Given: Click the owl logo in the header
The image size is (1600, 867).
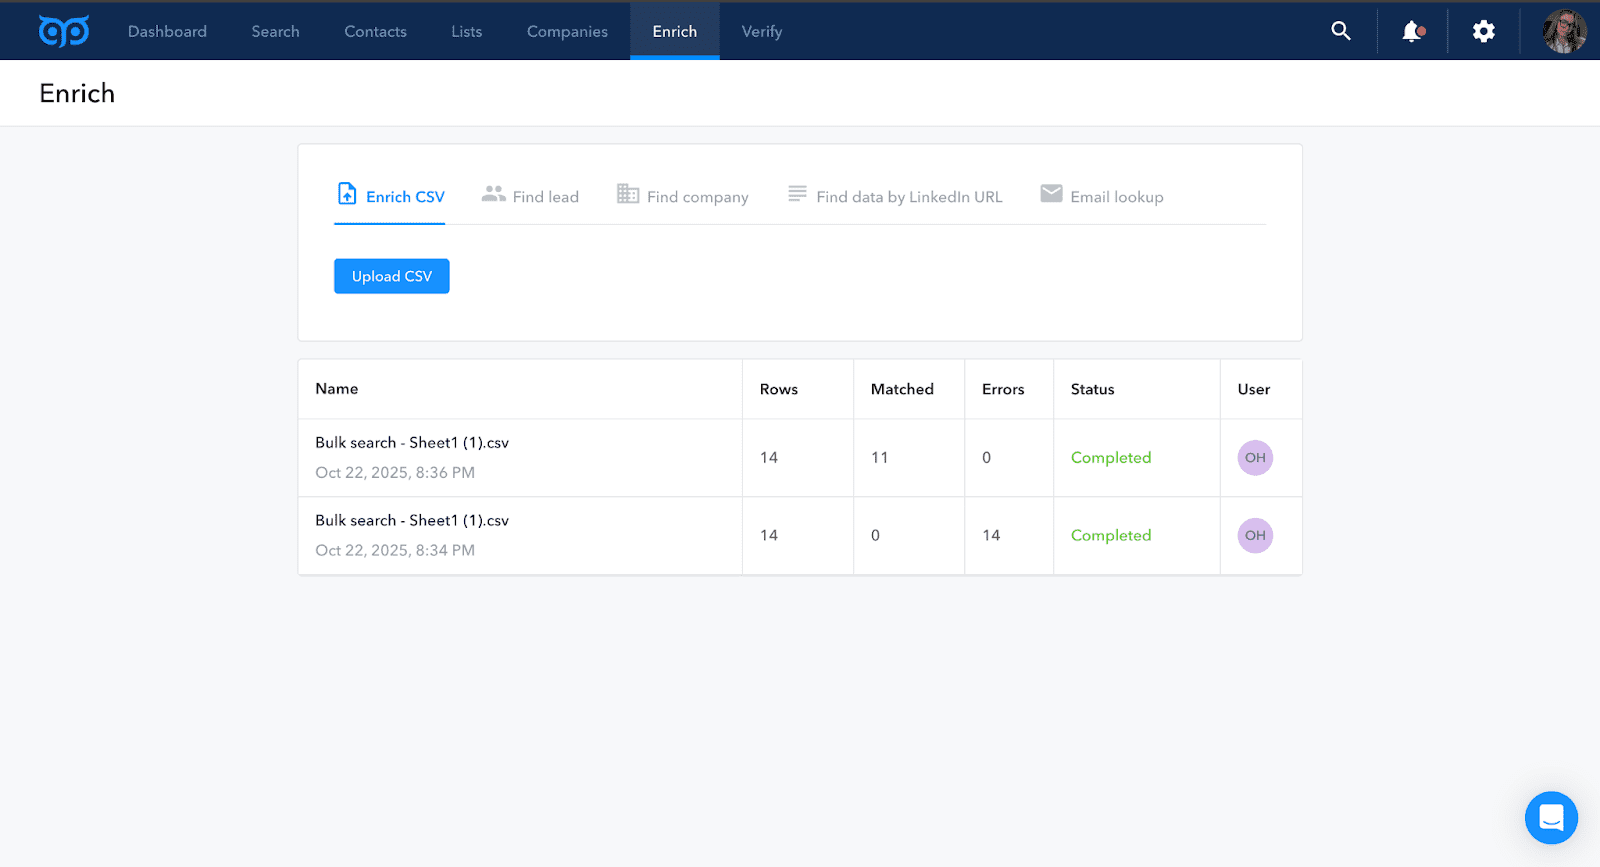Looking at the screenshot, I should tap(64, 31).
